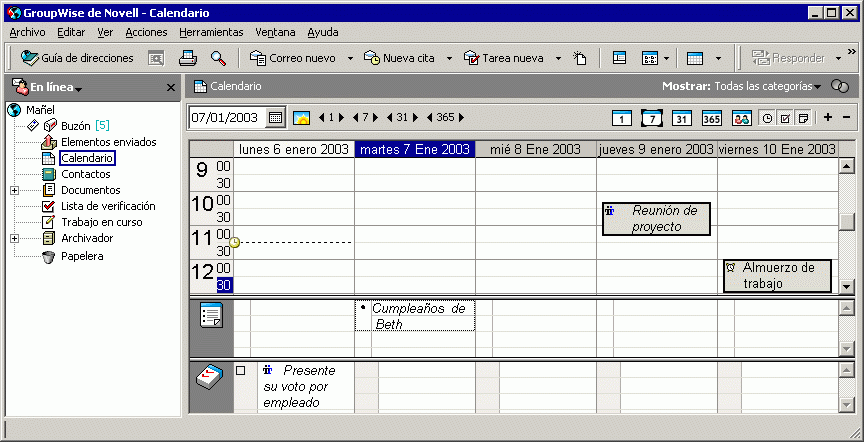Open the Ayuda menu

click(323, 33)
